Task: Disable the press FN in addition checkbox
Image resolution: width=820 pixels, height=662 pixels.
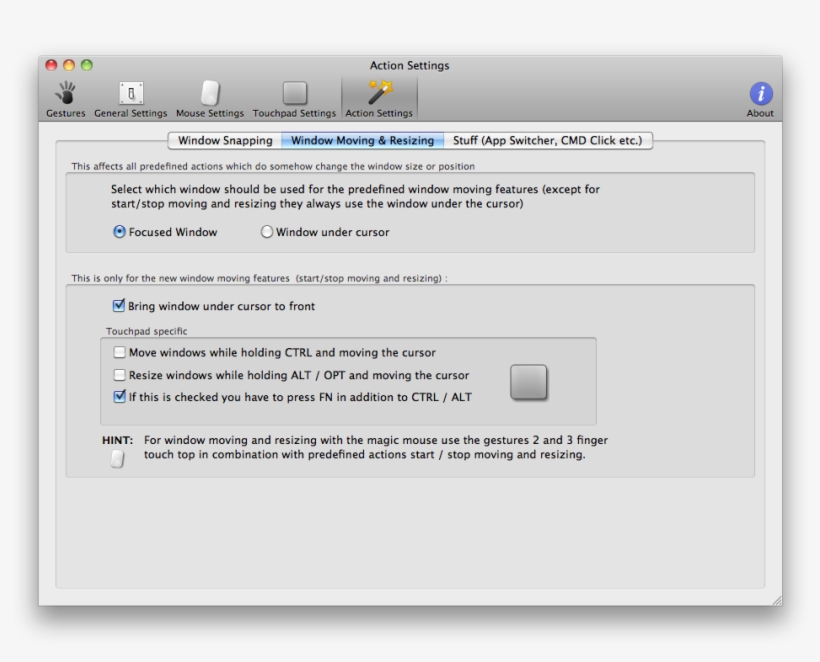Action: coord(120,396)
